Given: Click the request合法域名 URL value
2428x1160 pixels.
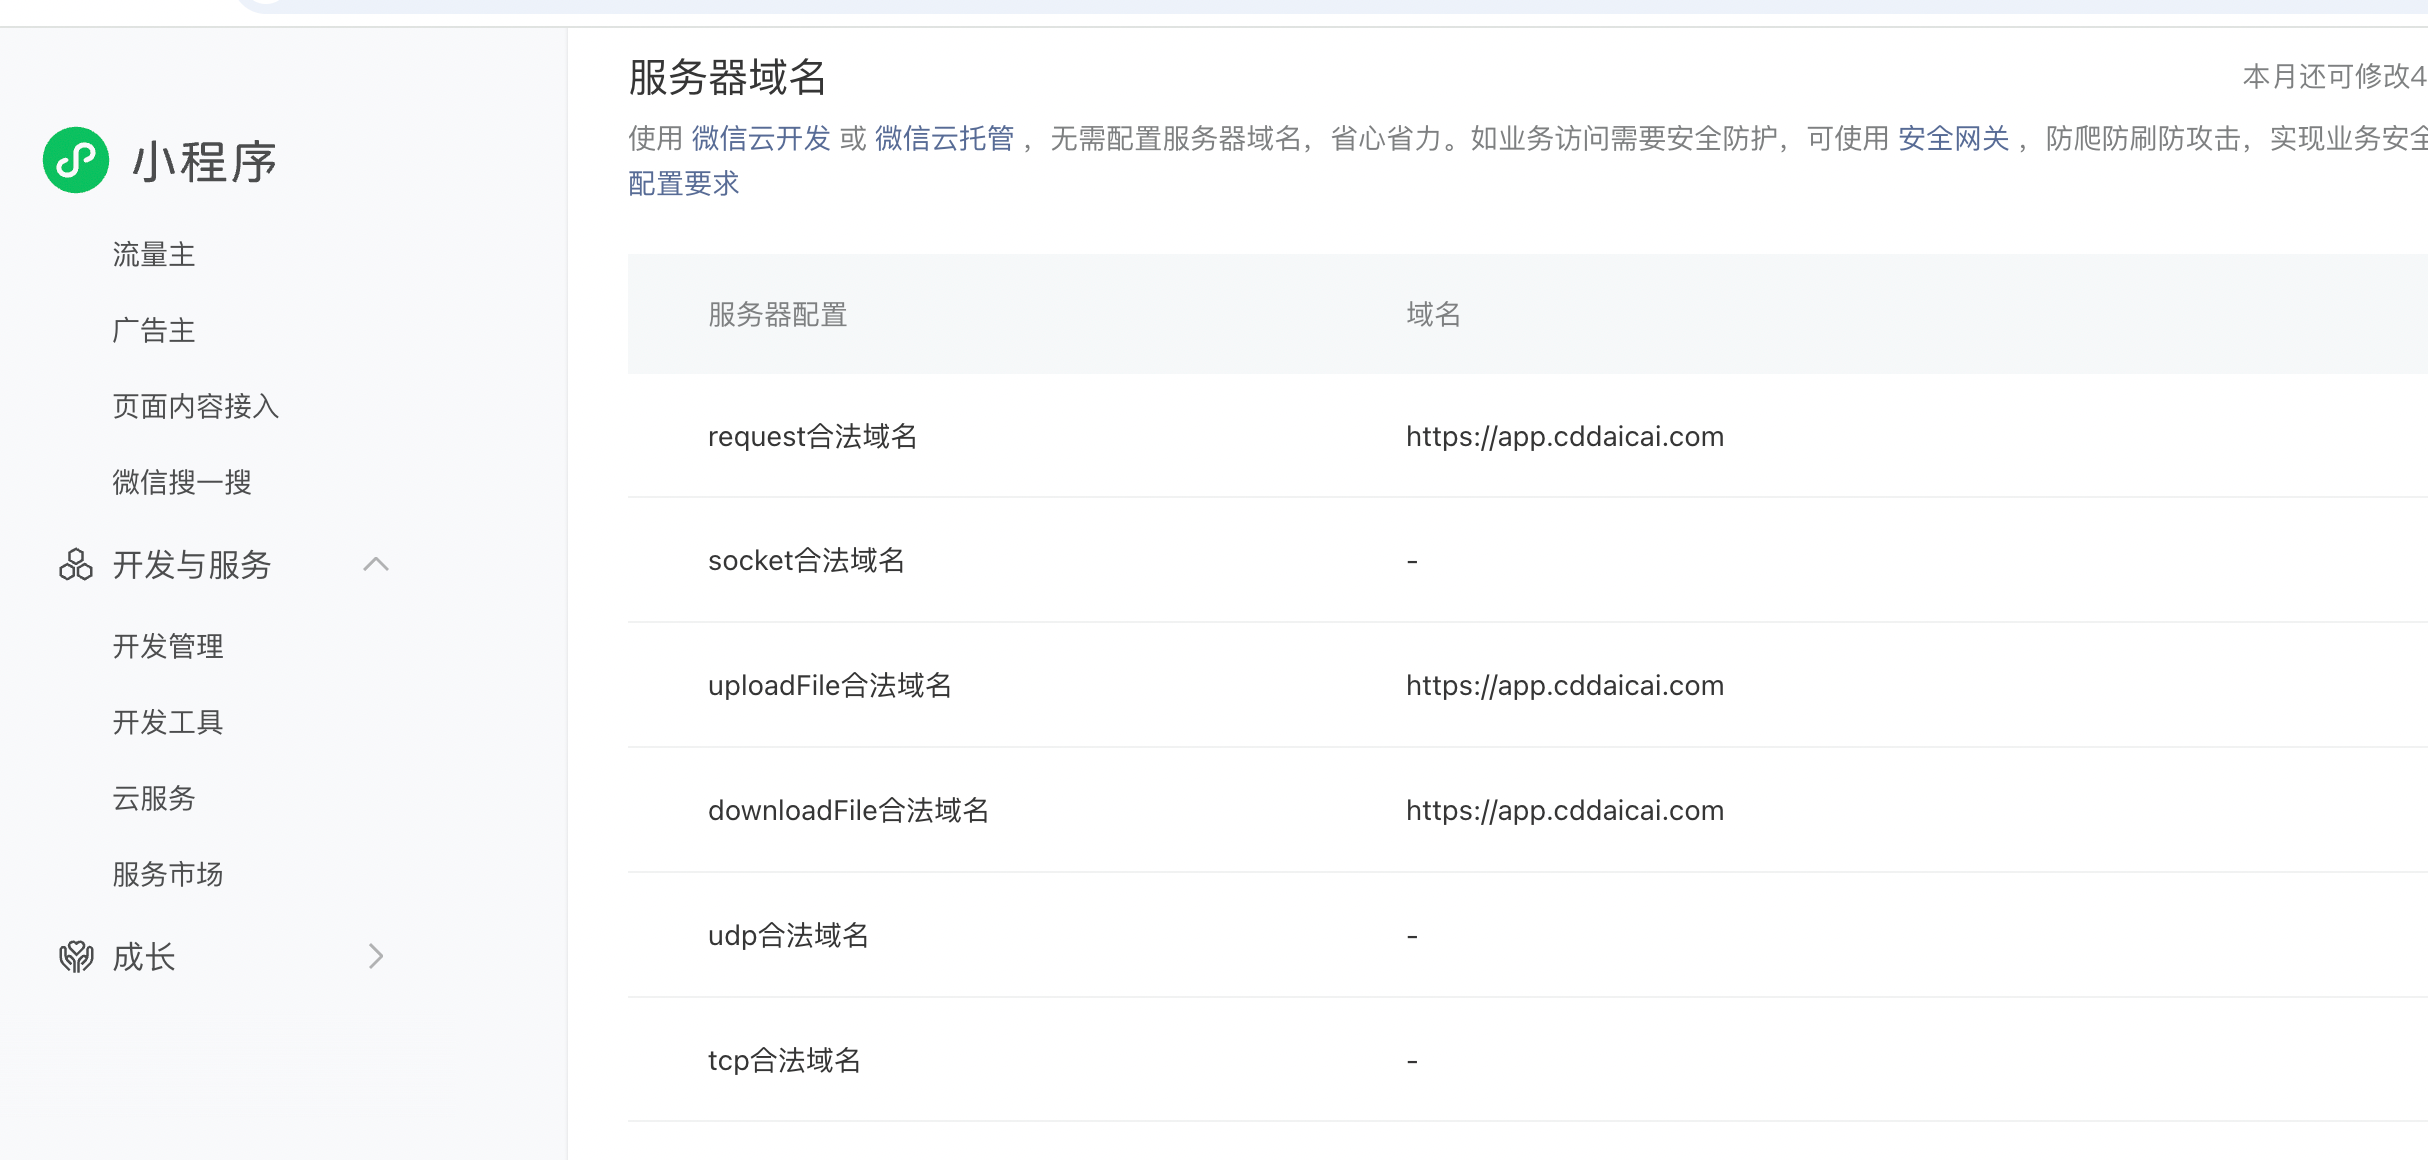Looking at the screenshot, I should coord(1564,437).
